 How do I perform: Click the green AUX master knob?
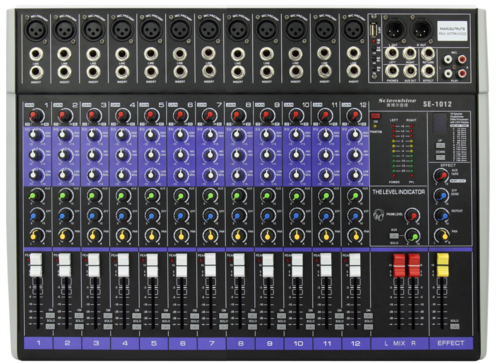[413, 236]
